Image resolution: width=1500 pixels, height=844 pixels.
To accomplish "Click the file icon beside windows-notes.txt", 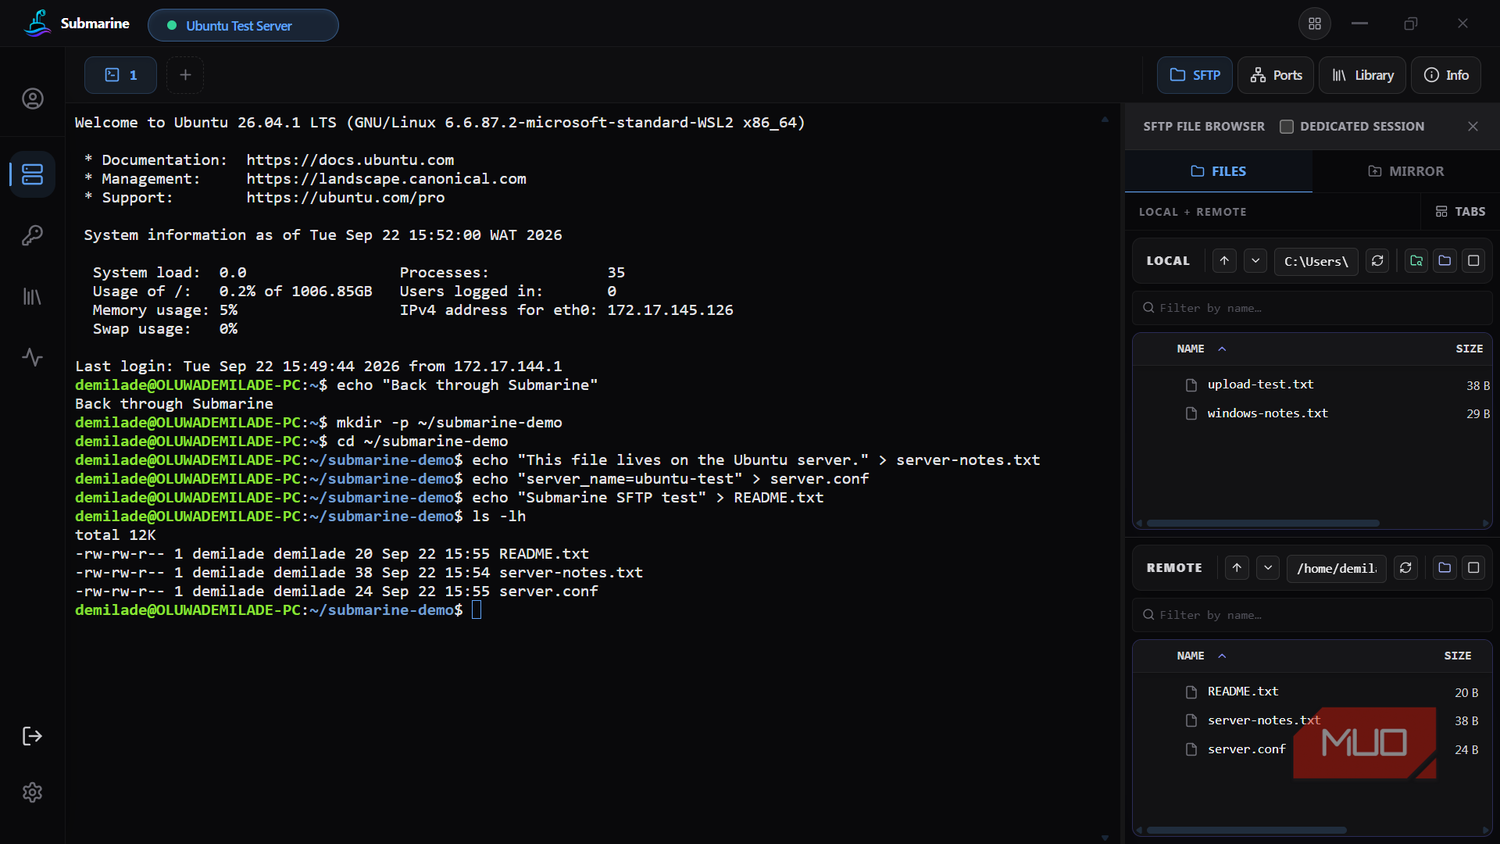I will (1191, 413).
